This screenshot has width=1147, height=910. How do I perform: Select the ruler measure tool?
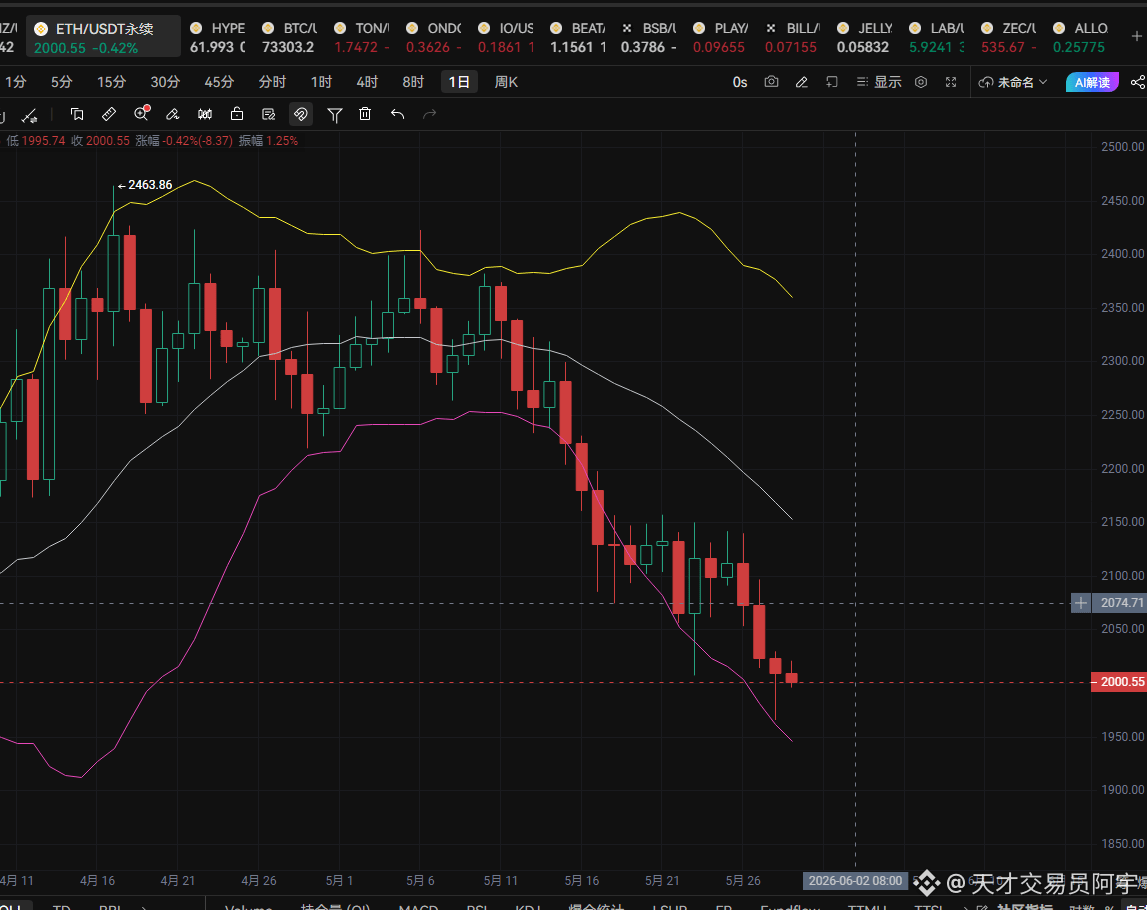pos(108,114)
